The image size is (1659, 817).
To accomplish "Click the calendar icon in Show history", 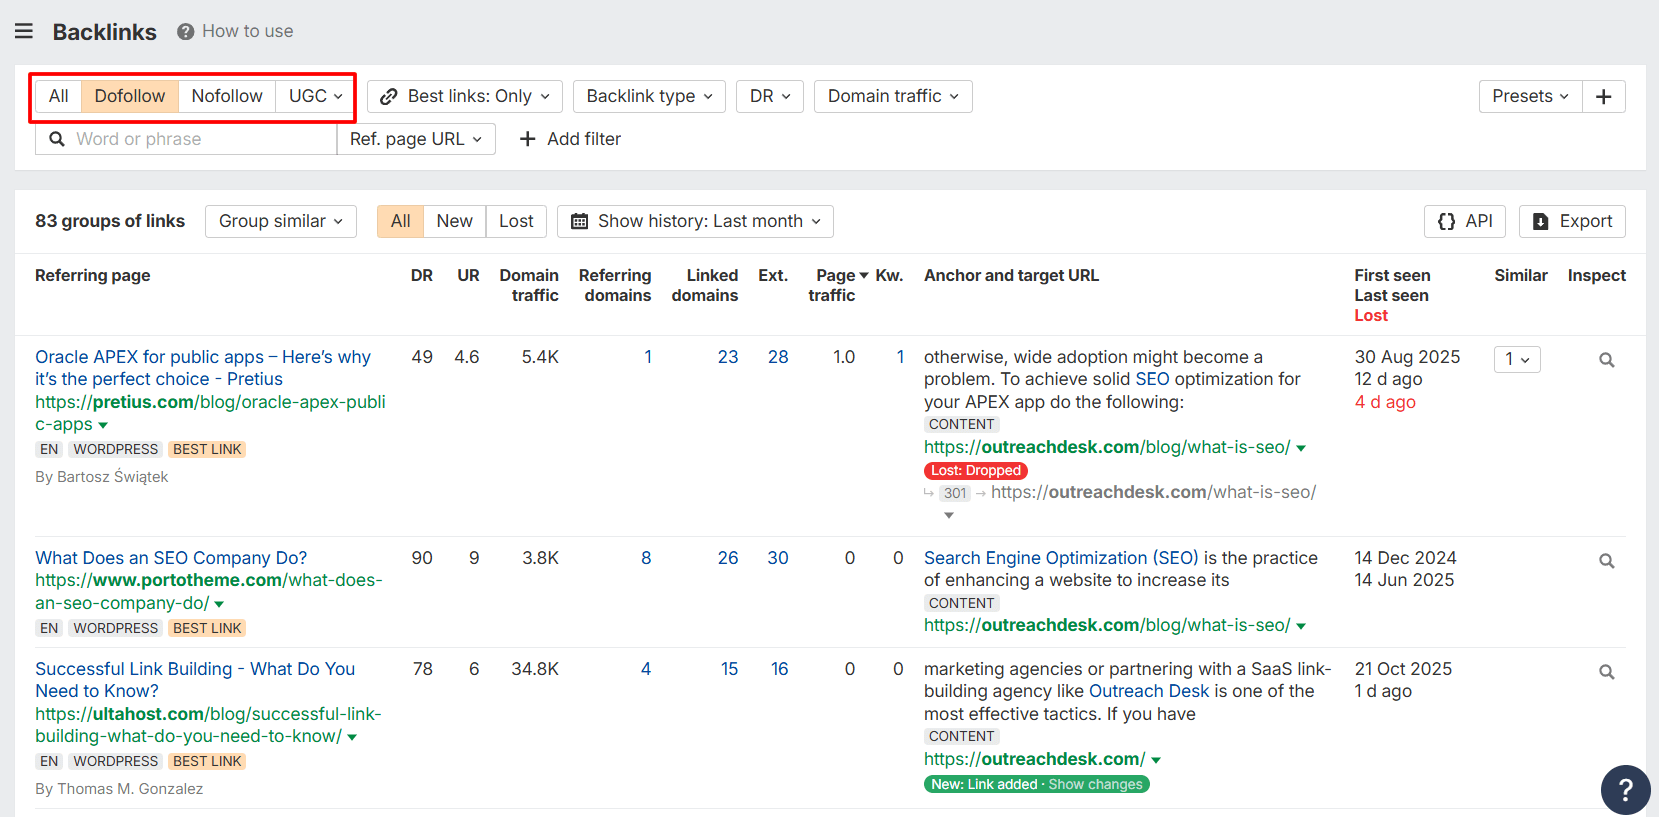I will 579,221.
